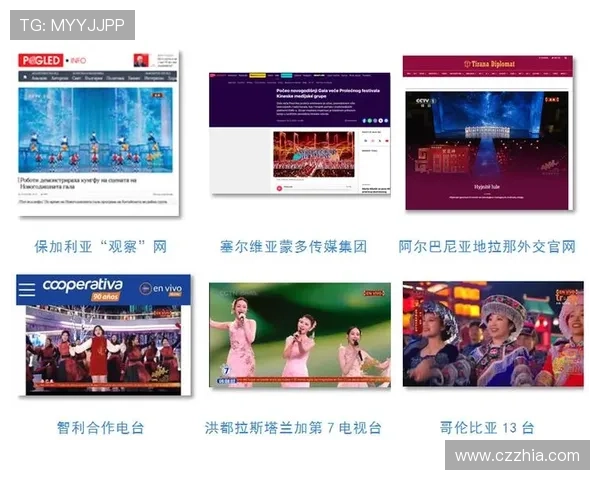Click the Serbian article headline 'Počeo novogodišnji Gala veče'

[328, 93]
